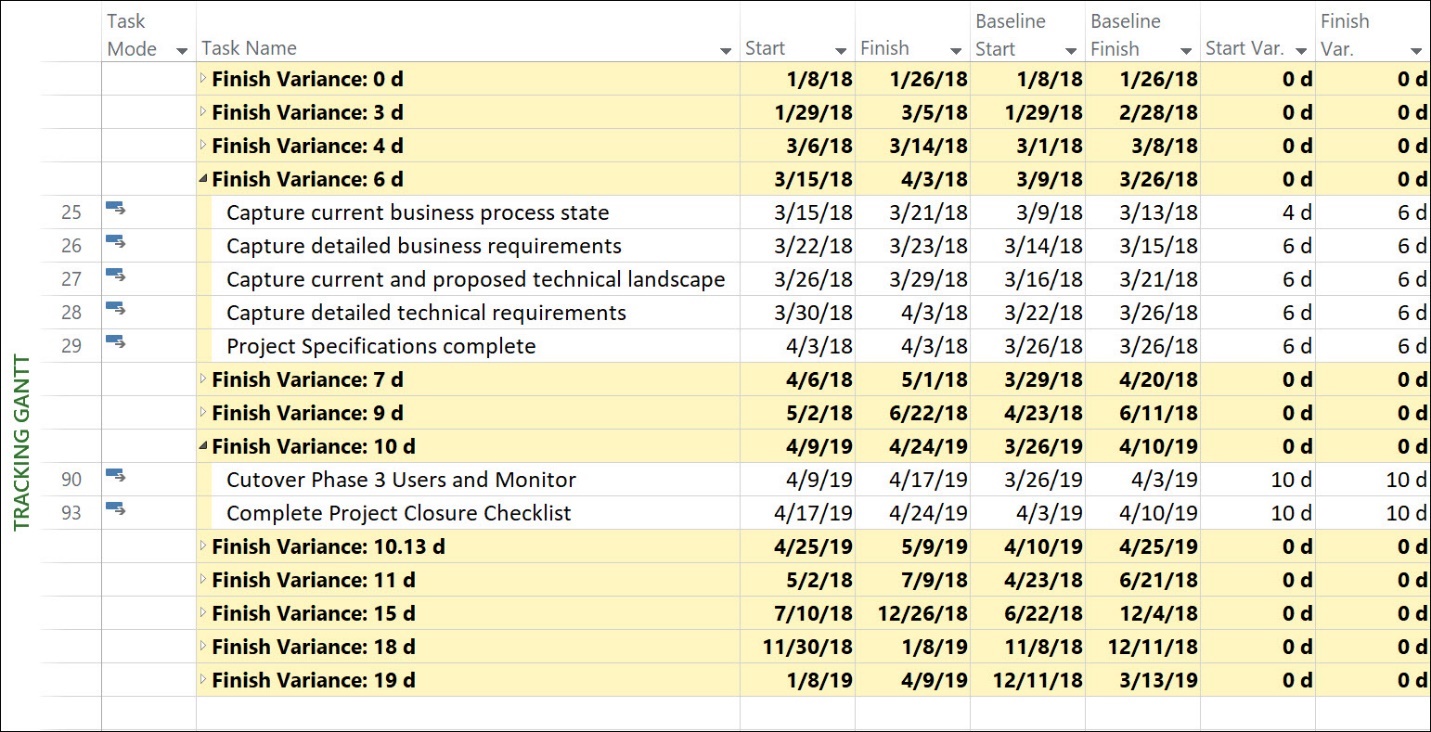Click Finish date 3/23/18 of task 26

pyautogui.click(x=928, y=246)
